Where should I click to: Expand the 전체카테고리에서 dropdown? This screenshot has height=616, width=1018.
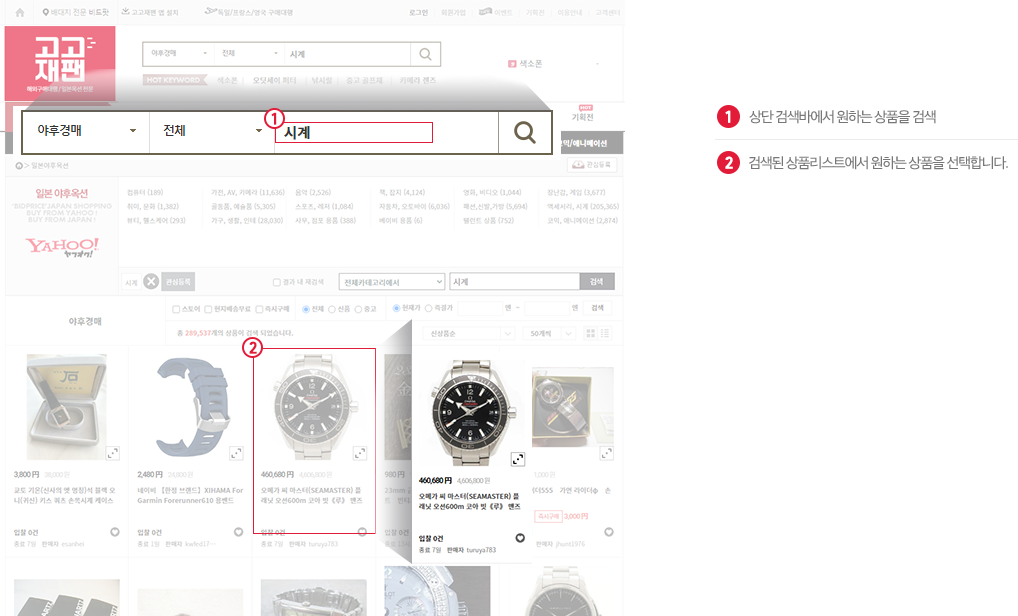click(x=391, y=282)
